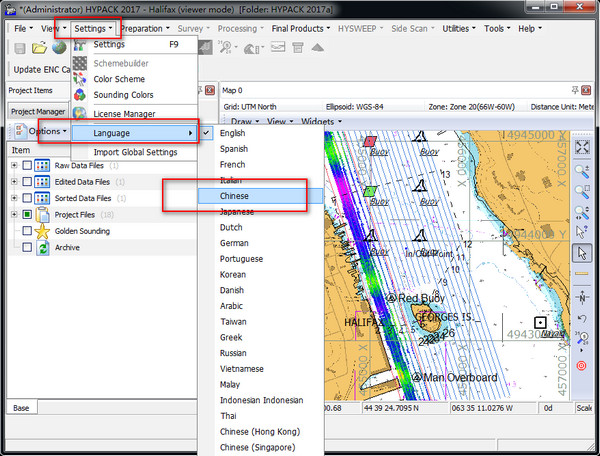Toggle the Sorted Data Files checkbox
The width and height of the screenshot is (600, 456).
[x=27, y=198]
